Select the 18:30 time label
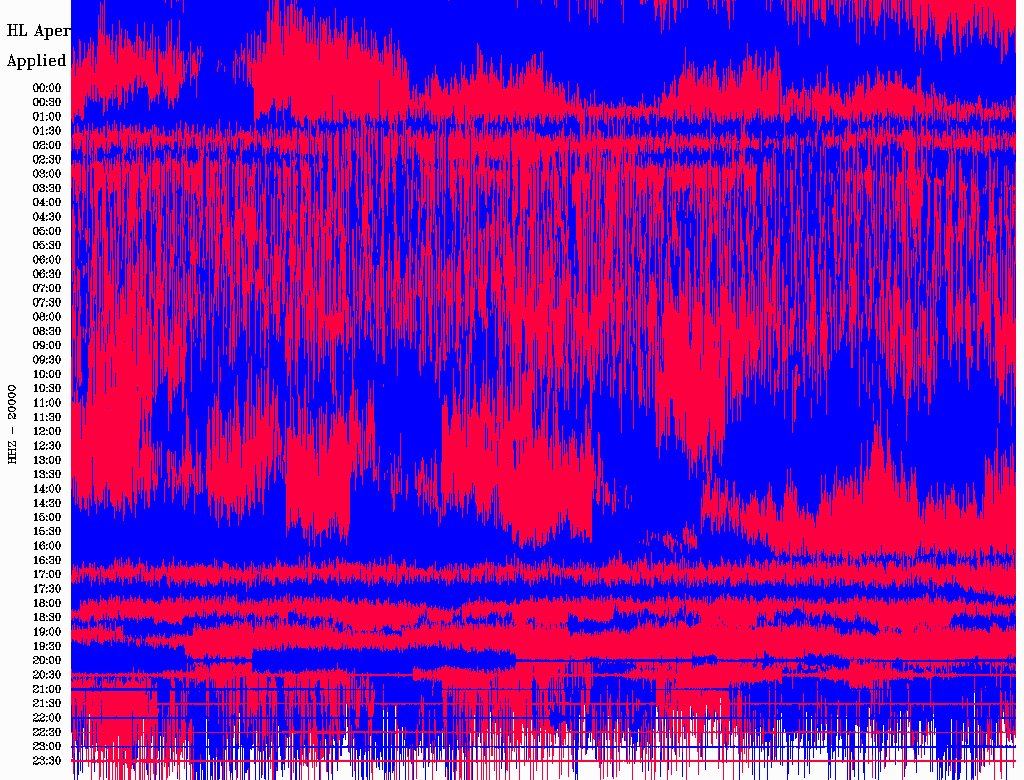The height and width of the screenshot is (780, 1024). coord(47,617)
